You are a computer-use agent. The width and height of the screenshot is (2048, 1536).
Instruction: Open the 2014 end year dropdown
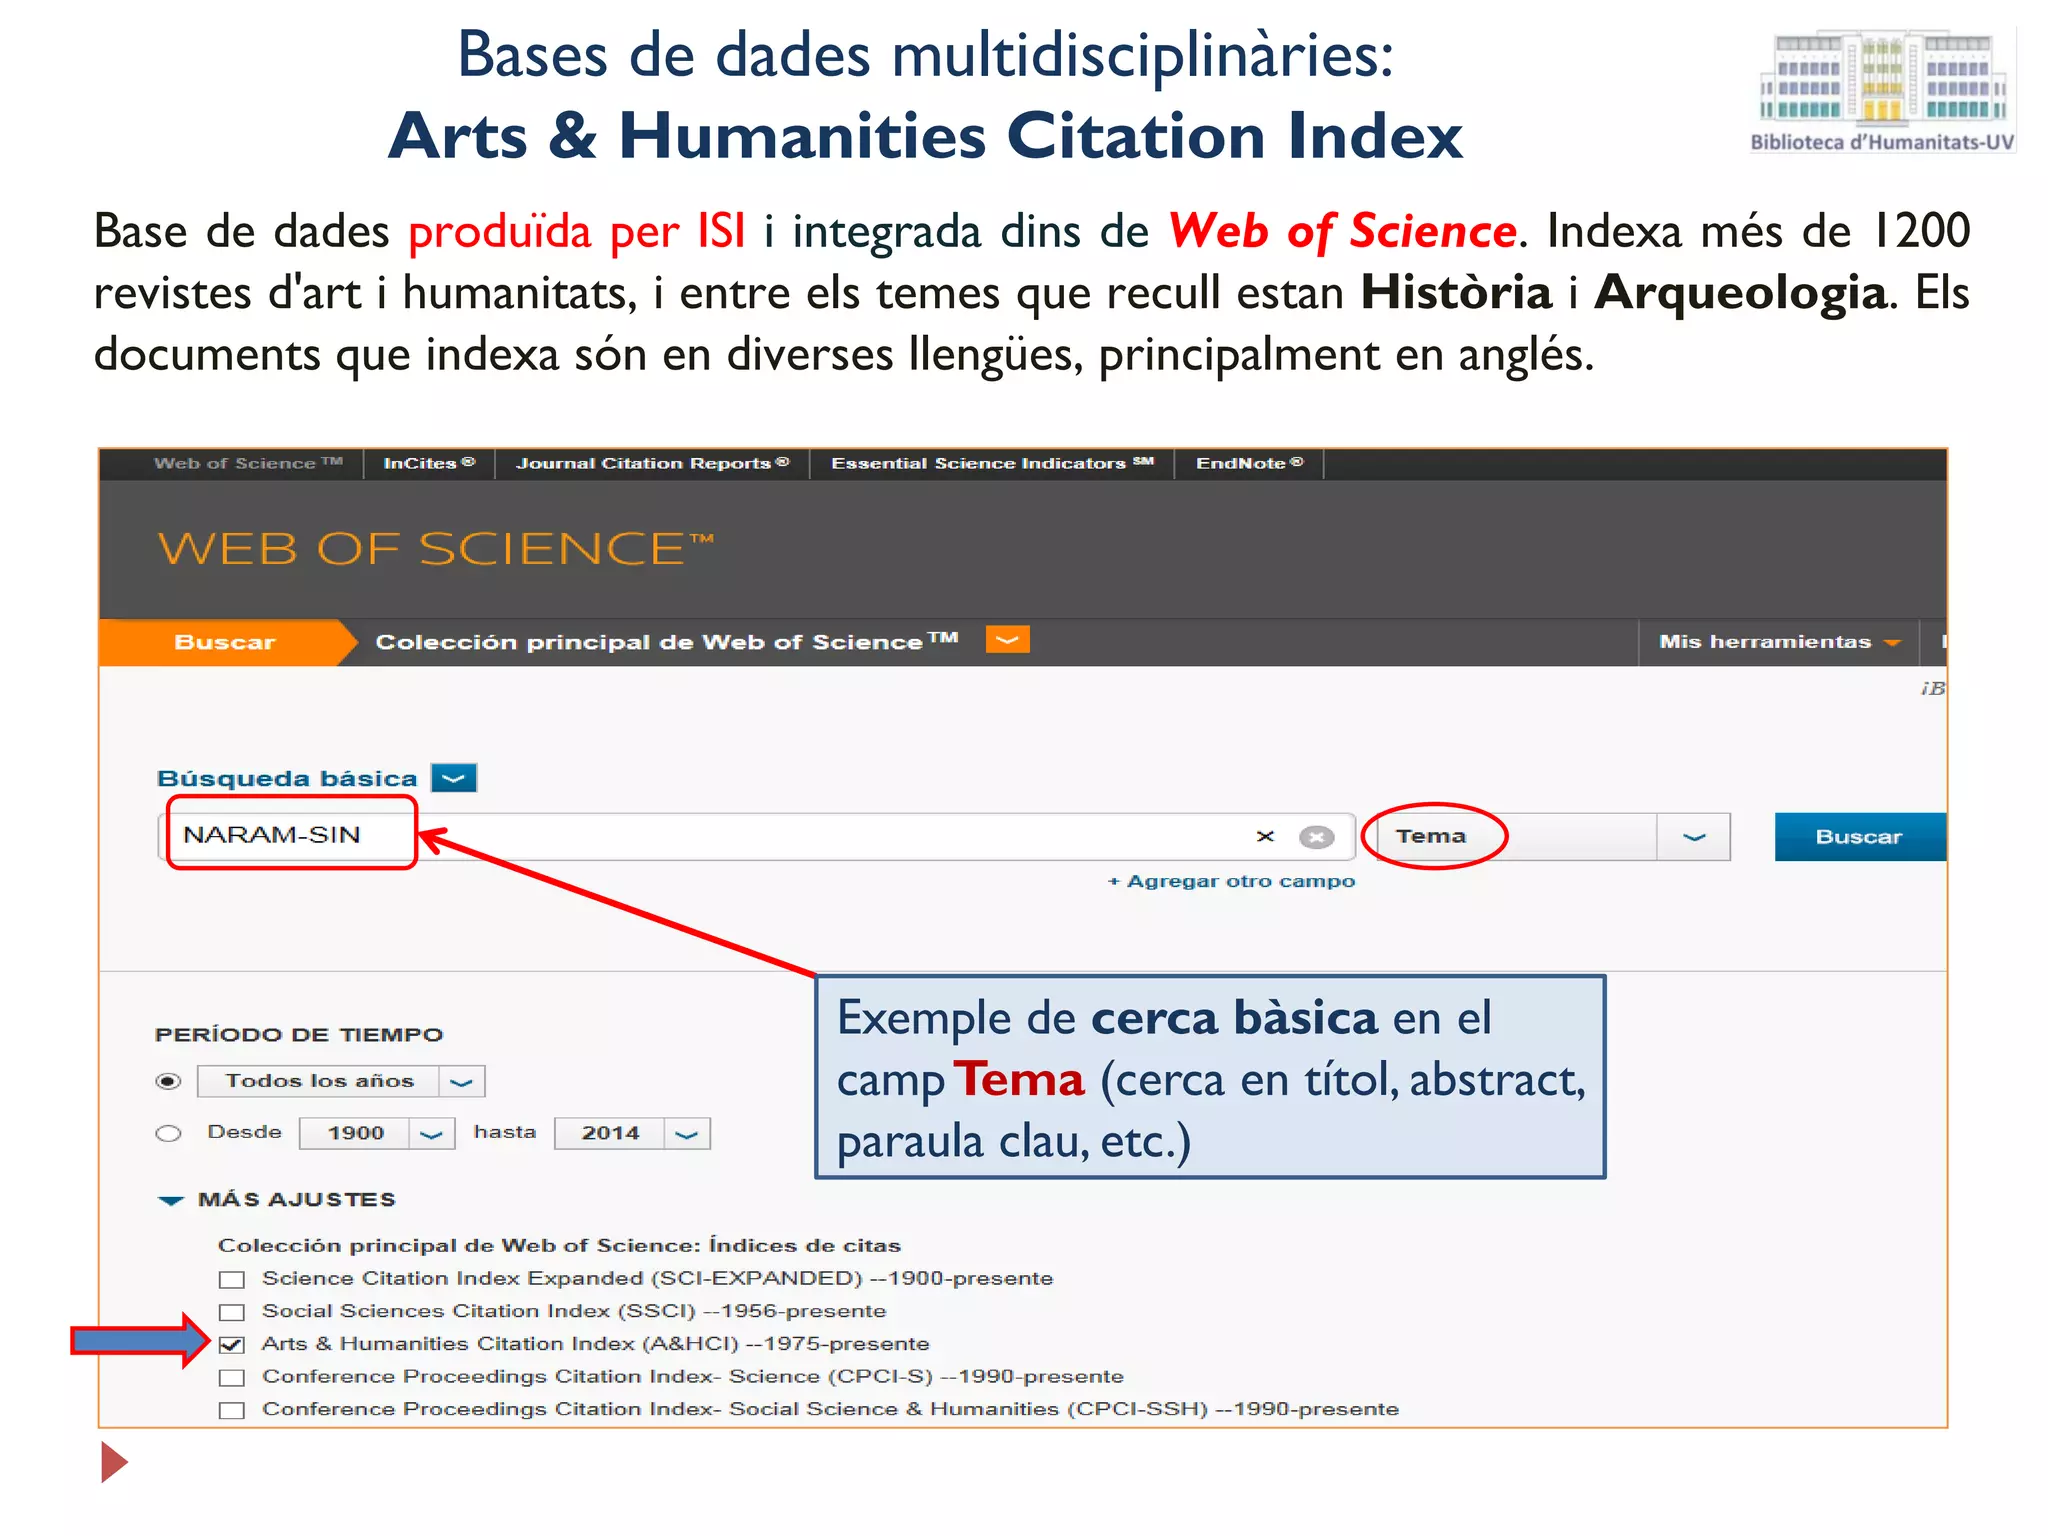686,1134
